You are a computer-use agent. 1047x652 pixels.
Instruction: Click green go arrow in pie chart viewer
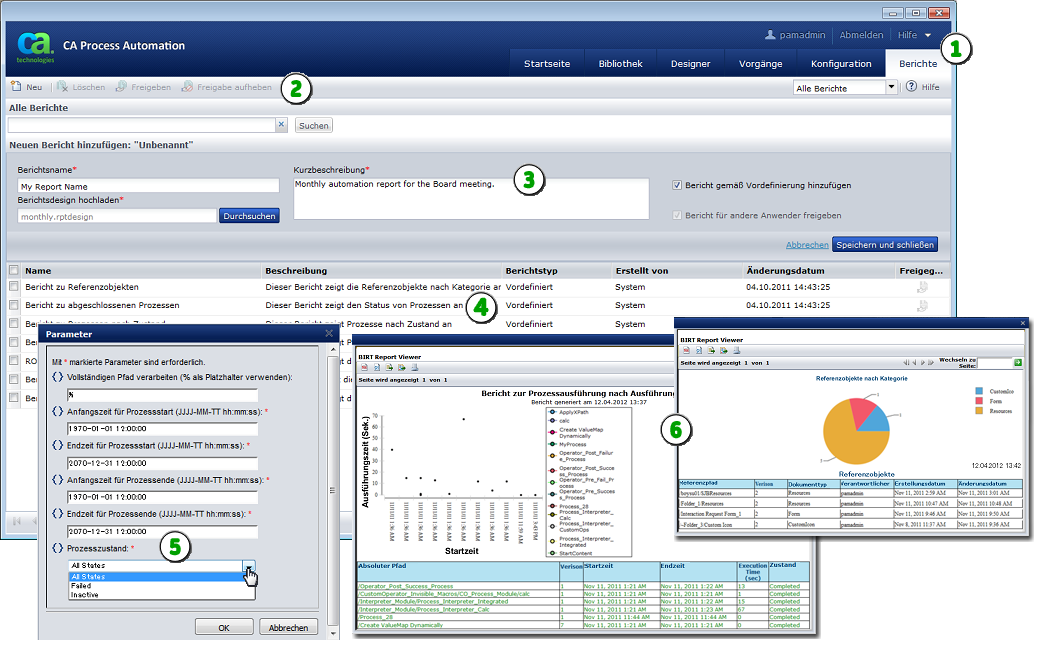click(x=1018, y=363)
